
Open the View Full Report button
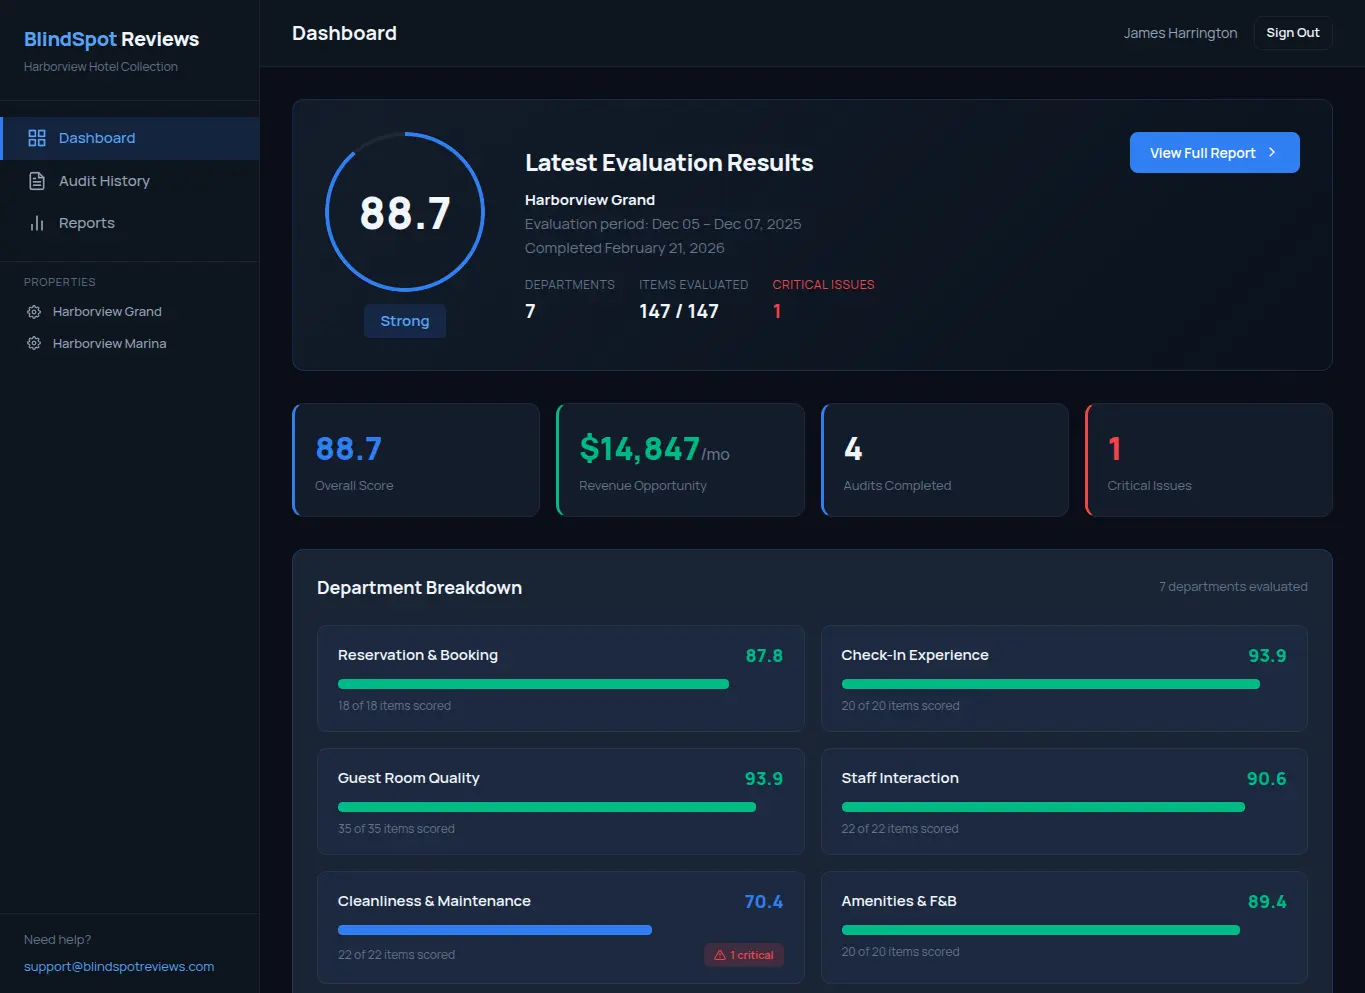(1214, 152)
